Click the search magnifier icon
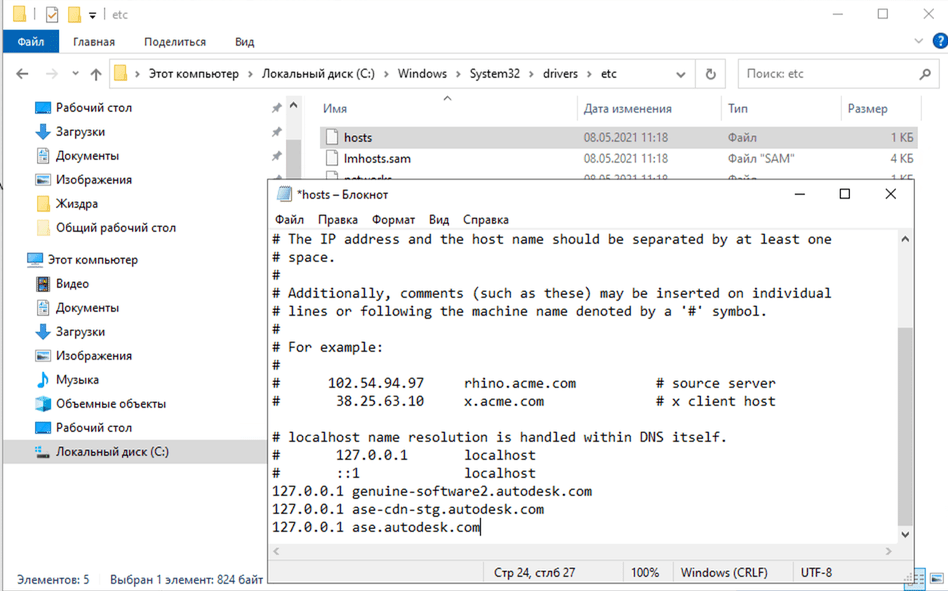This screenshot has width=948, height=591. pyautogui.click(x=925, y=74)
